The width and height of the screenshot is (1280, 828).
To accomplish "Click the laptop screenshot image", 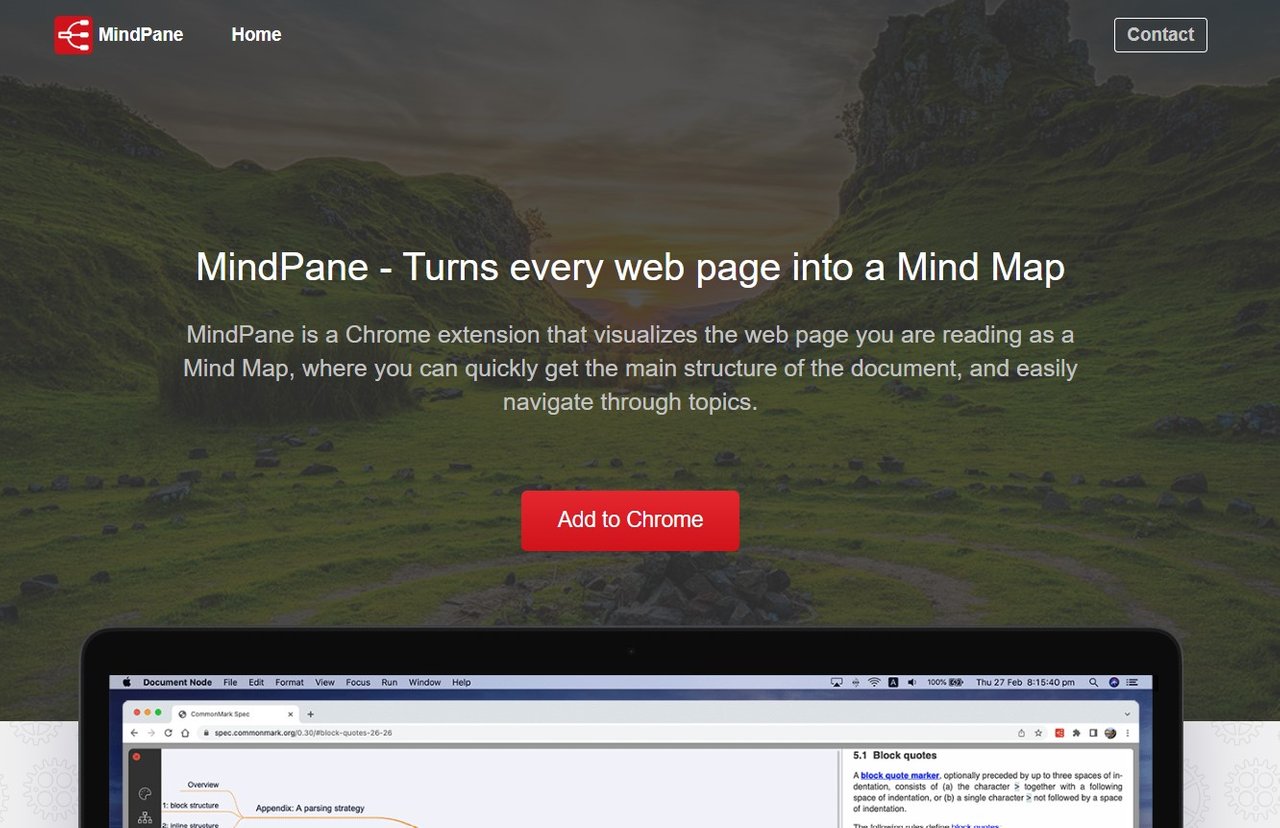I will [x=631, y=728].
